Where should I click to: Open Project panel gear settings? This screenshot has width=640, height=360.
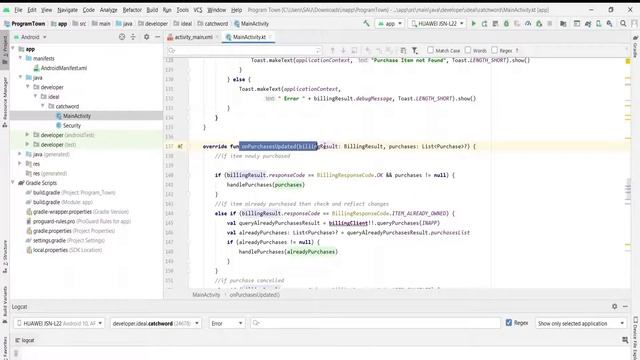pyautogui.click(x=147, y=37)
